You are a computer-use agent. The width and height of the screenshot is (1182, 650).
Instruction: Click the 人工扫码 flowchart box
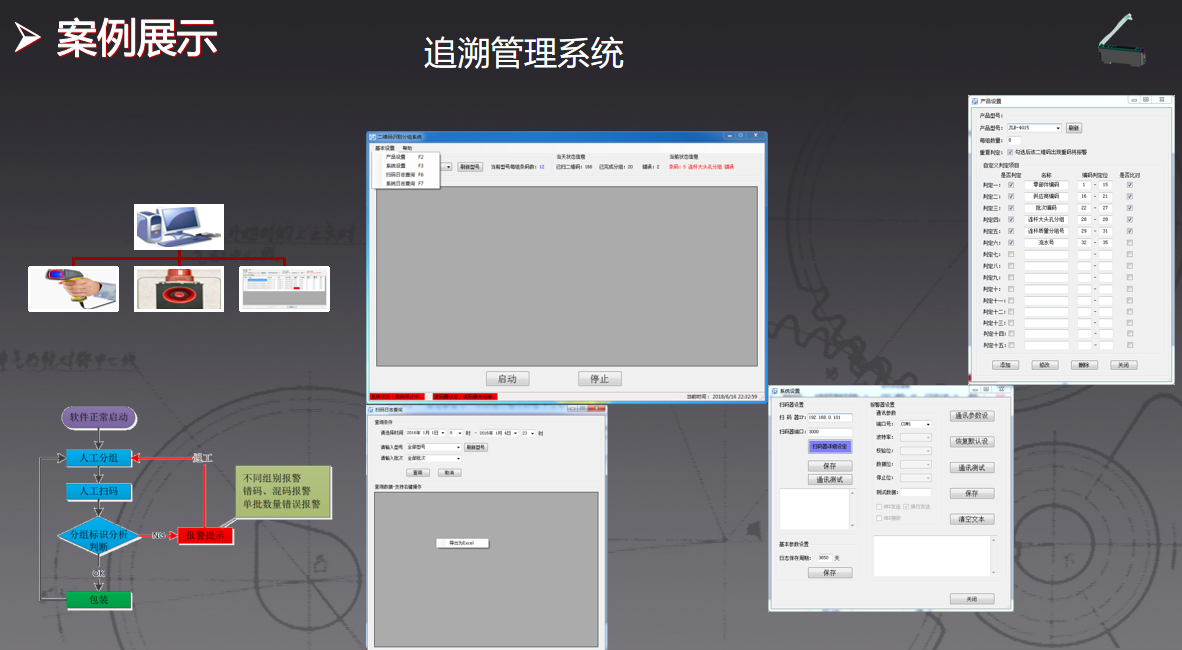[99, 491]
